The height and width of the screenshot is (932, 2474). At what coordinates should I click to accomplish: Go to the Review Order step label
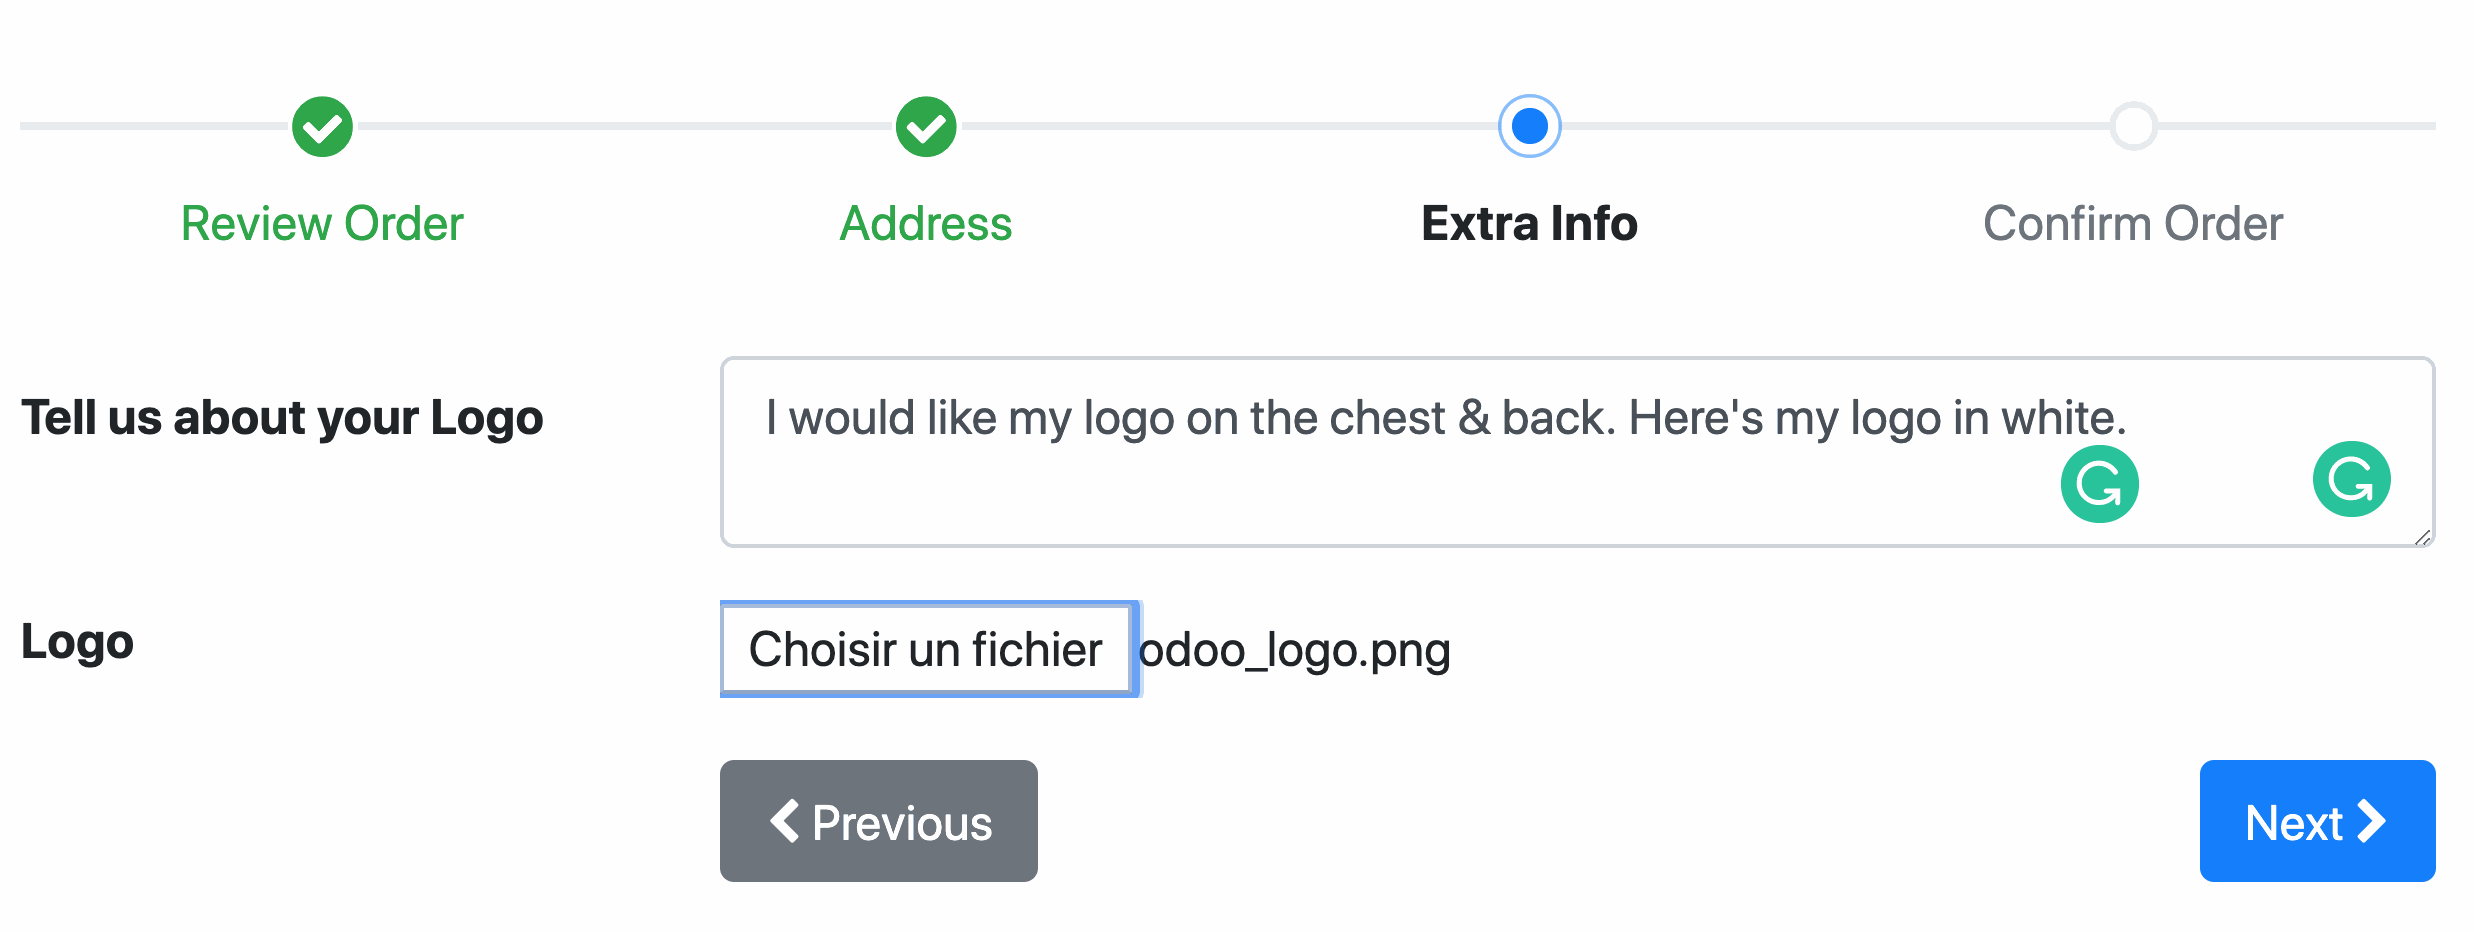click(322, 224)
